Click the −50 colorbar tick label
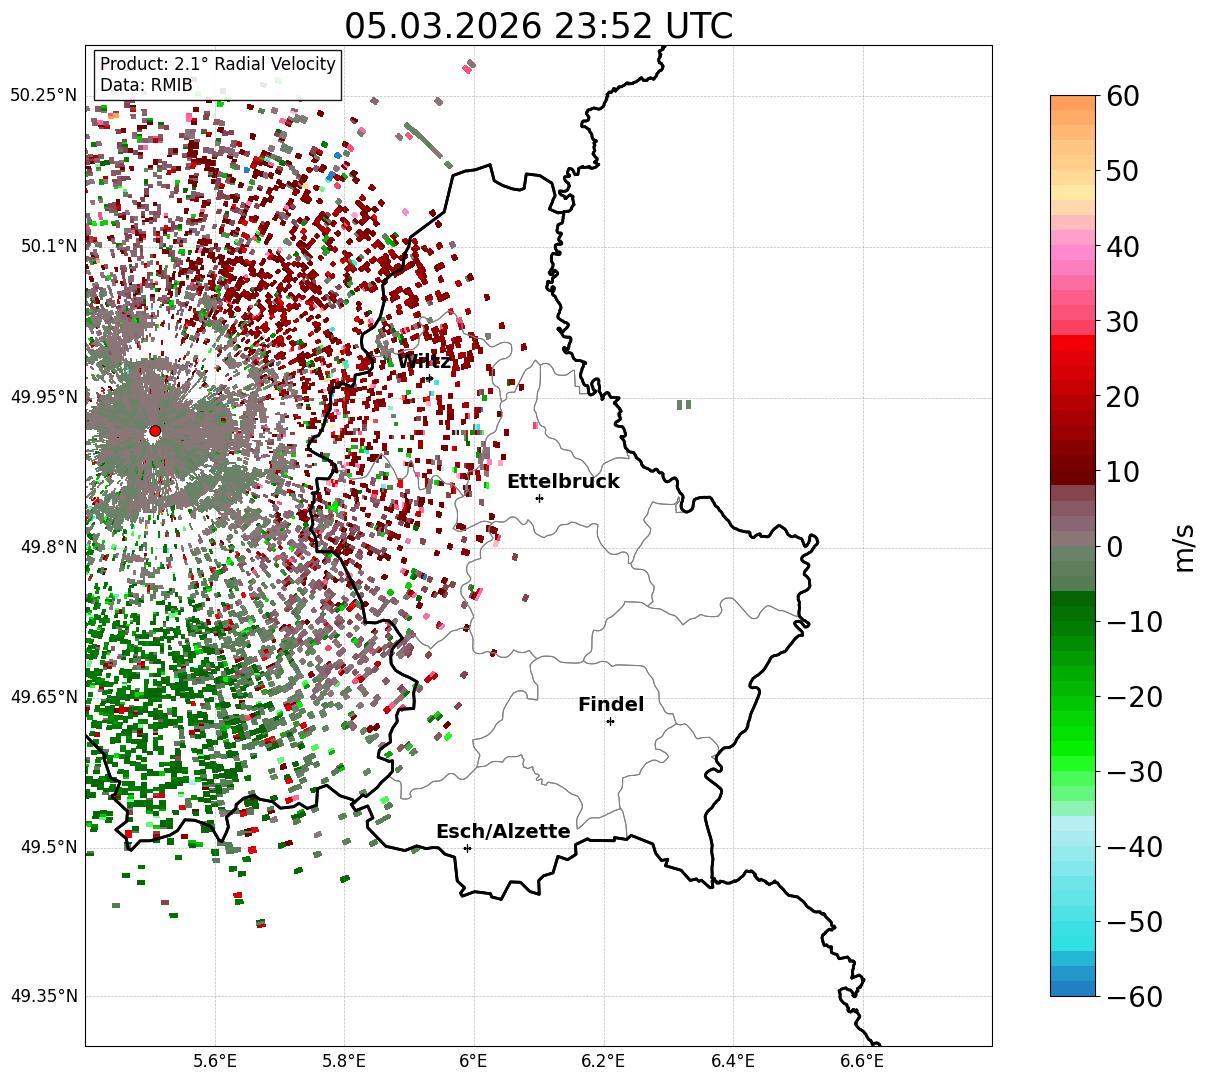Viewport: 1207px width, 1081px height. click(1134, 921)
